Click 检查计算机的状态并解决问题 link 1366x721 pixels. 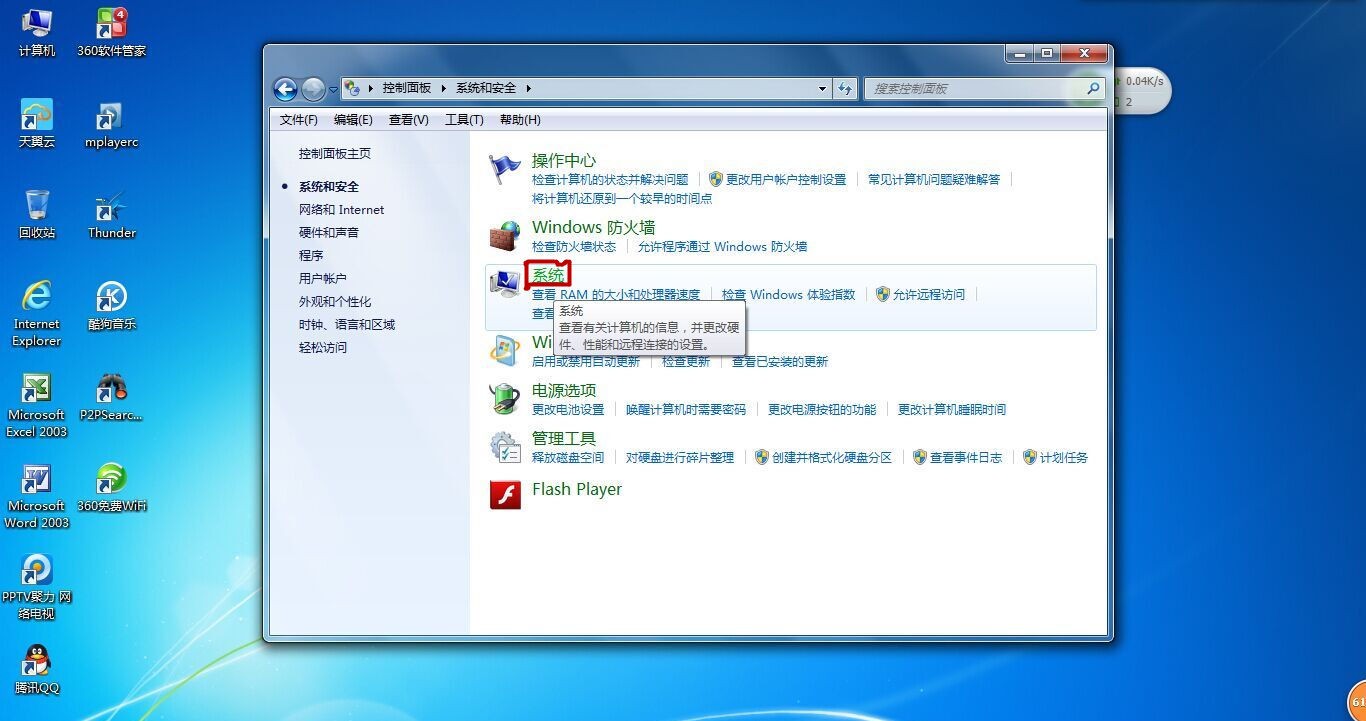pyautogui.click(x=610, y=180)
